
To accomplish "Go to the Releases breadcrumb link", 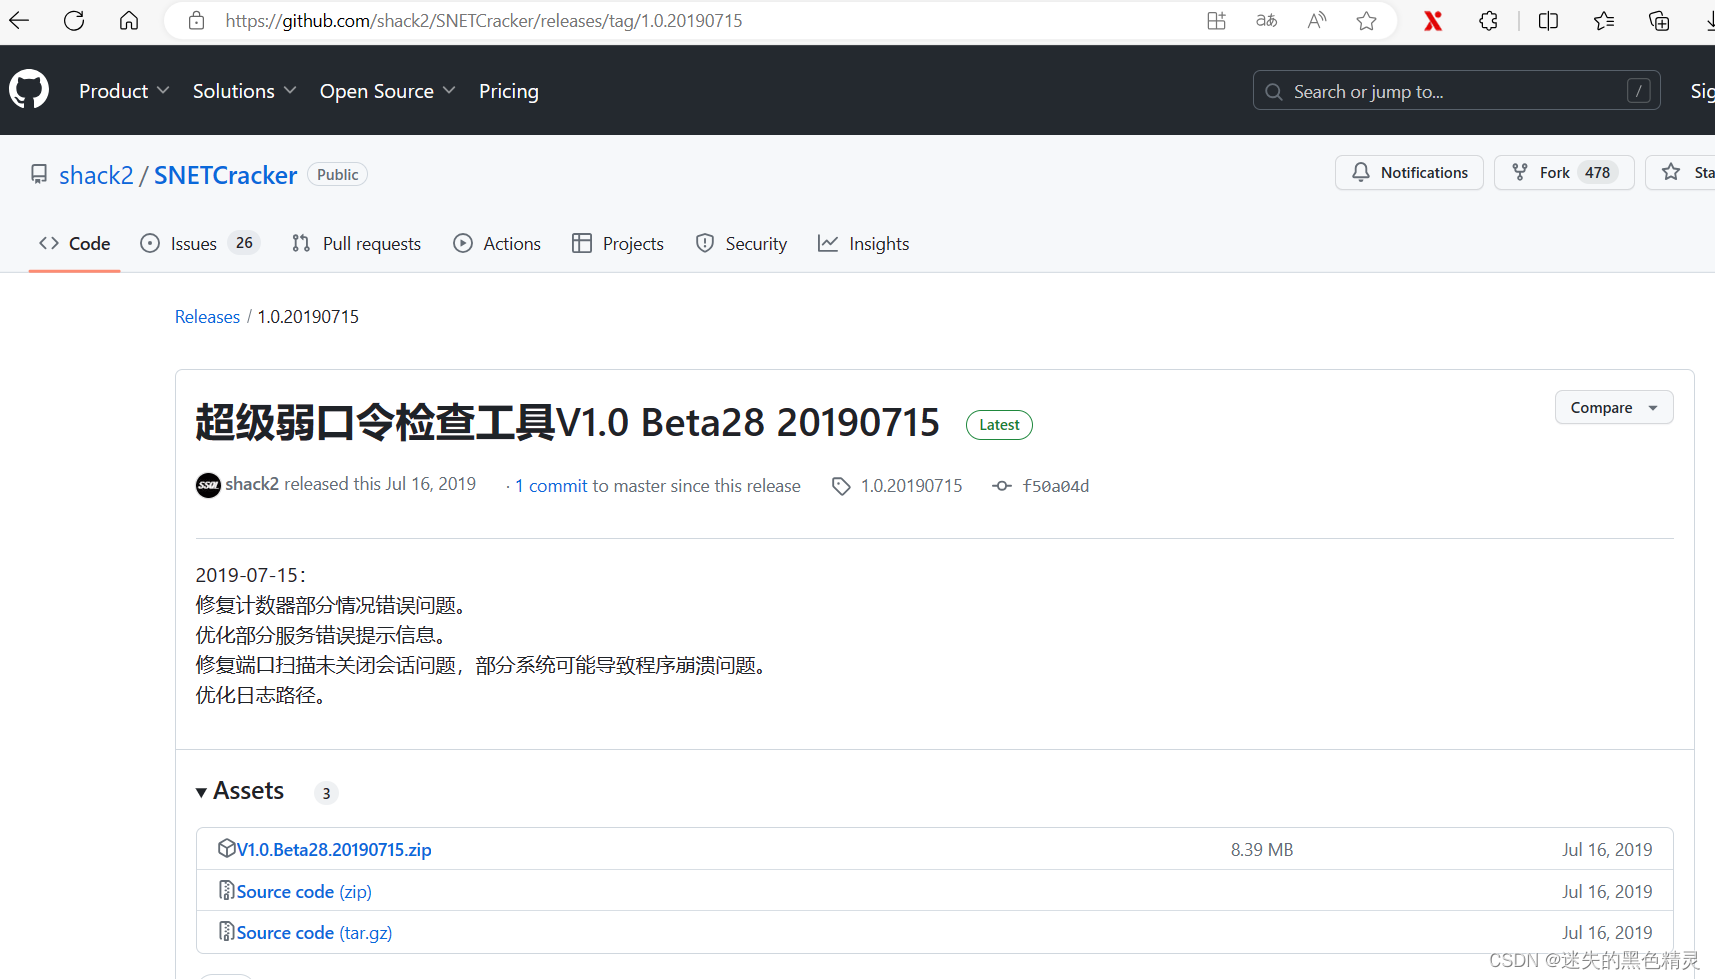I will pos(207,317).
